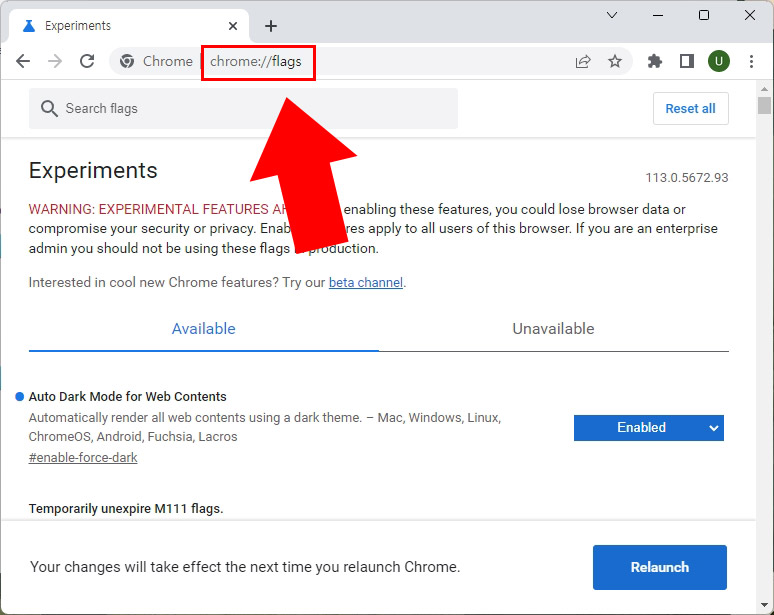Click the page scrollbar thumb
The width and height of the screenshot is (774, 615).
pyautogui.click(x=764, y=106)
